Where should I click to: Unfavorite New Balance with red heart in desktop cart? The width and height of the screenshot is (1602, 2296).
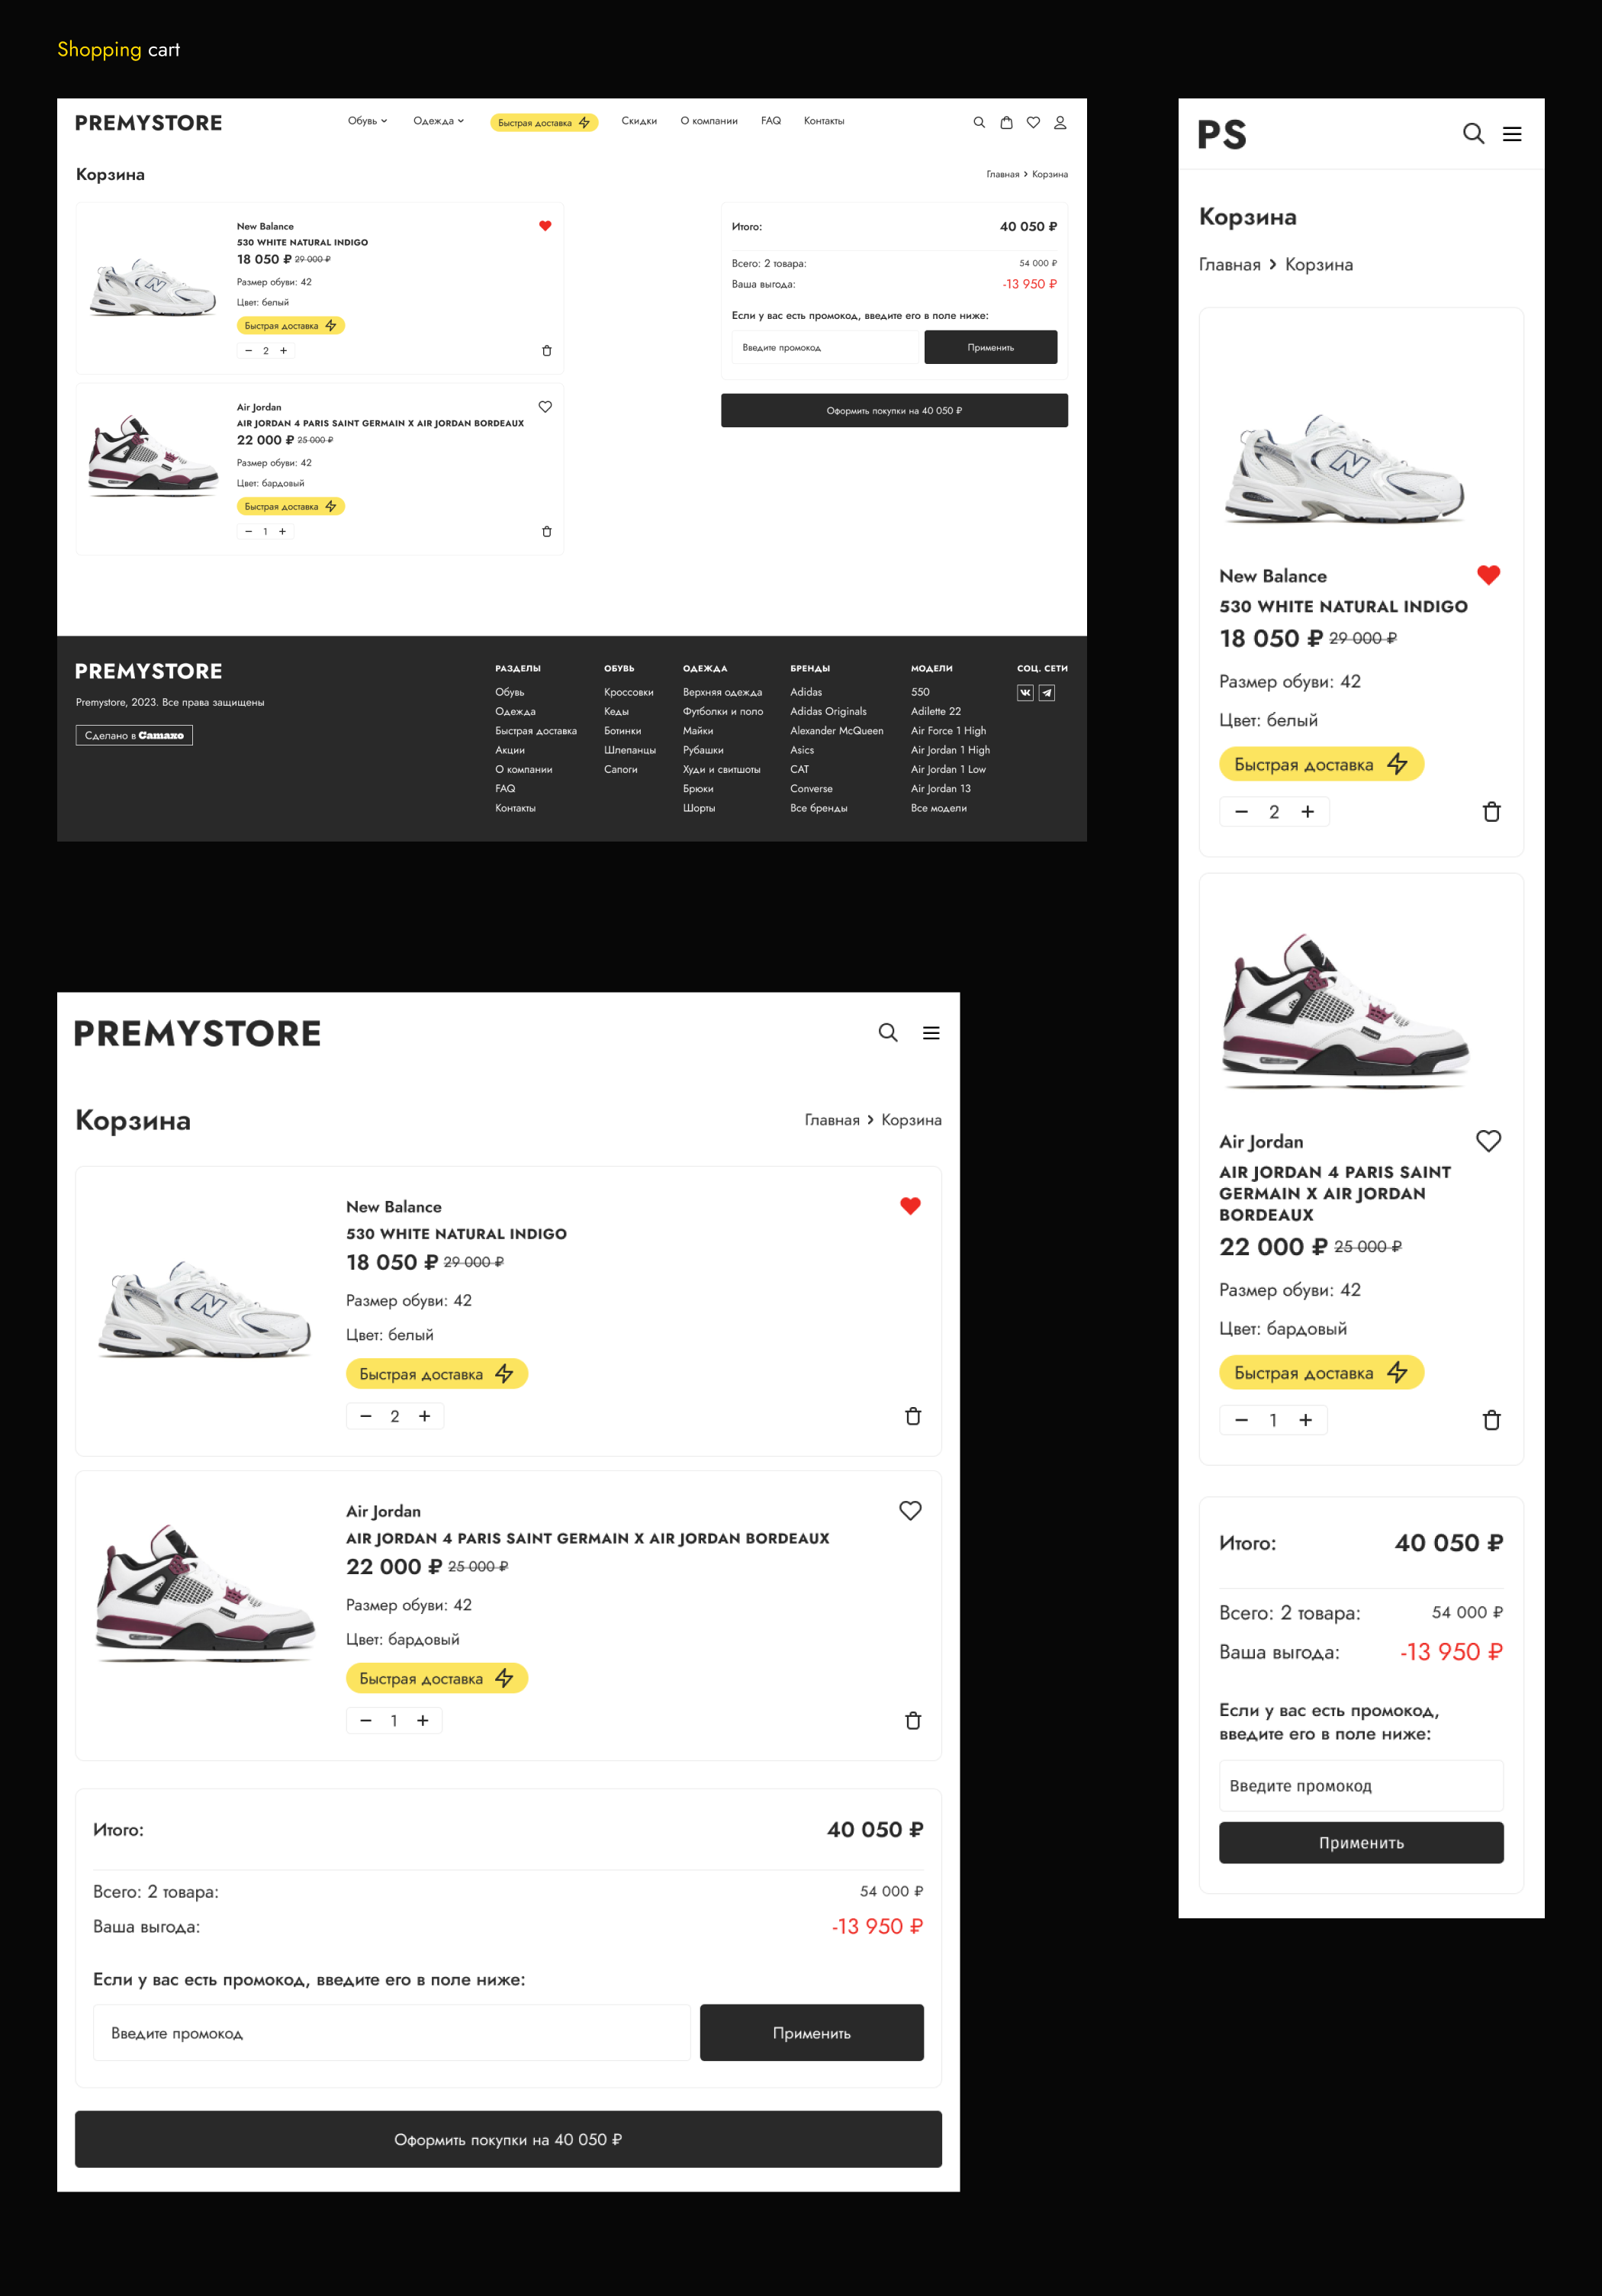click(545, 226)
